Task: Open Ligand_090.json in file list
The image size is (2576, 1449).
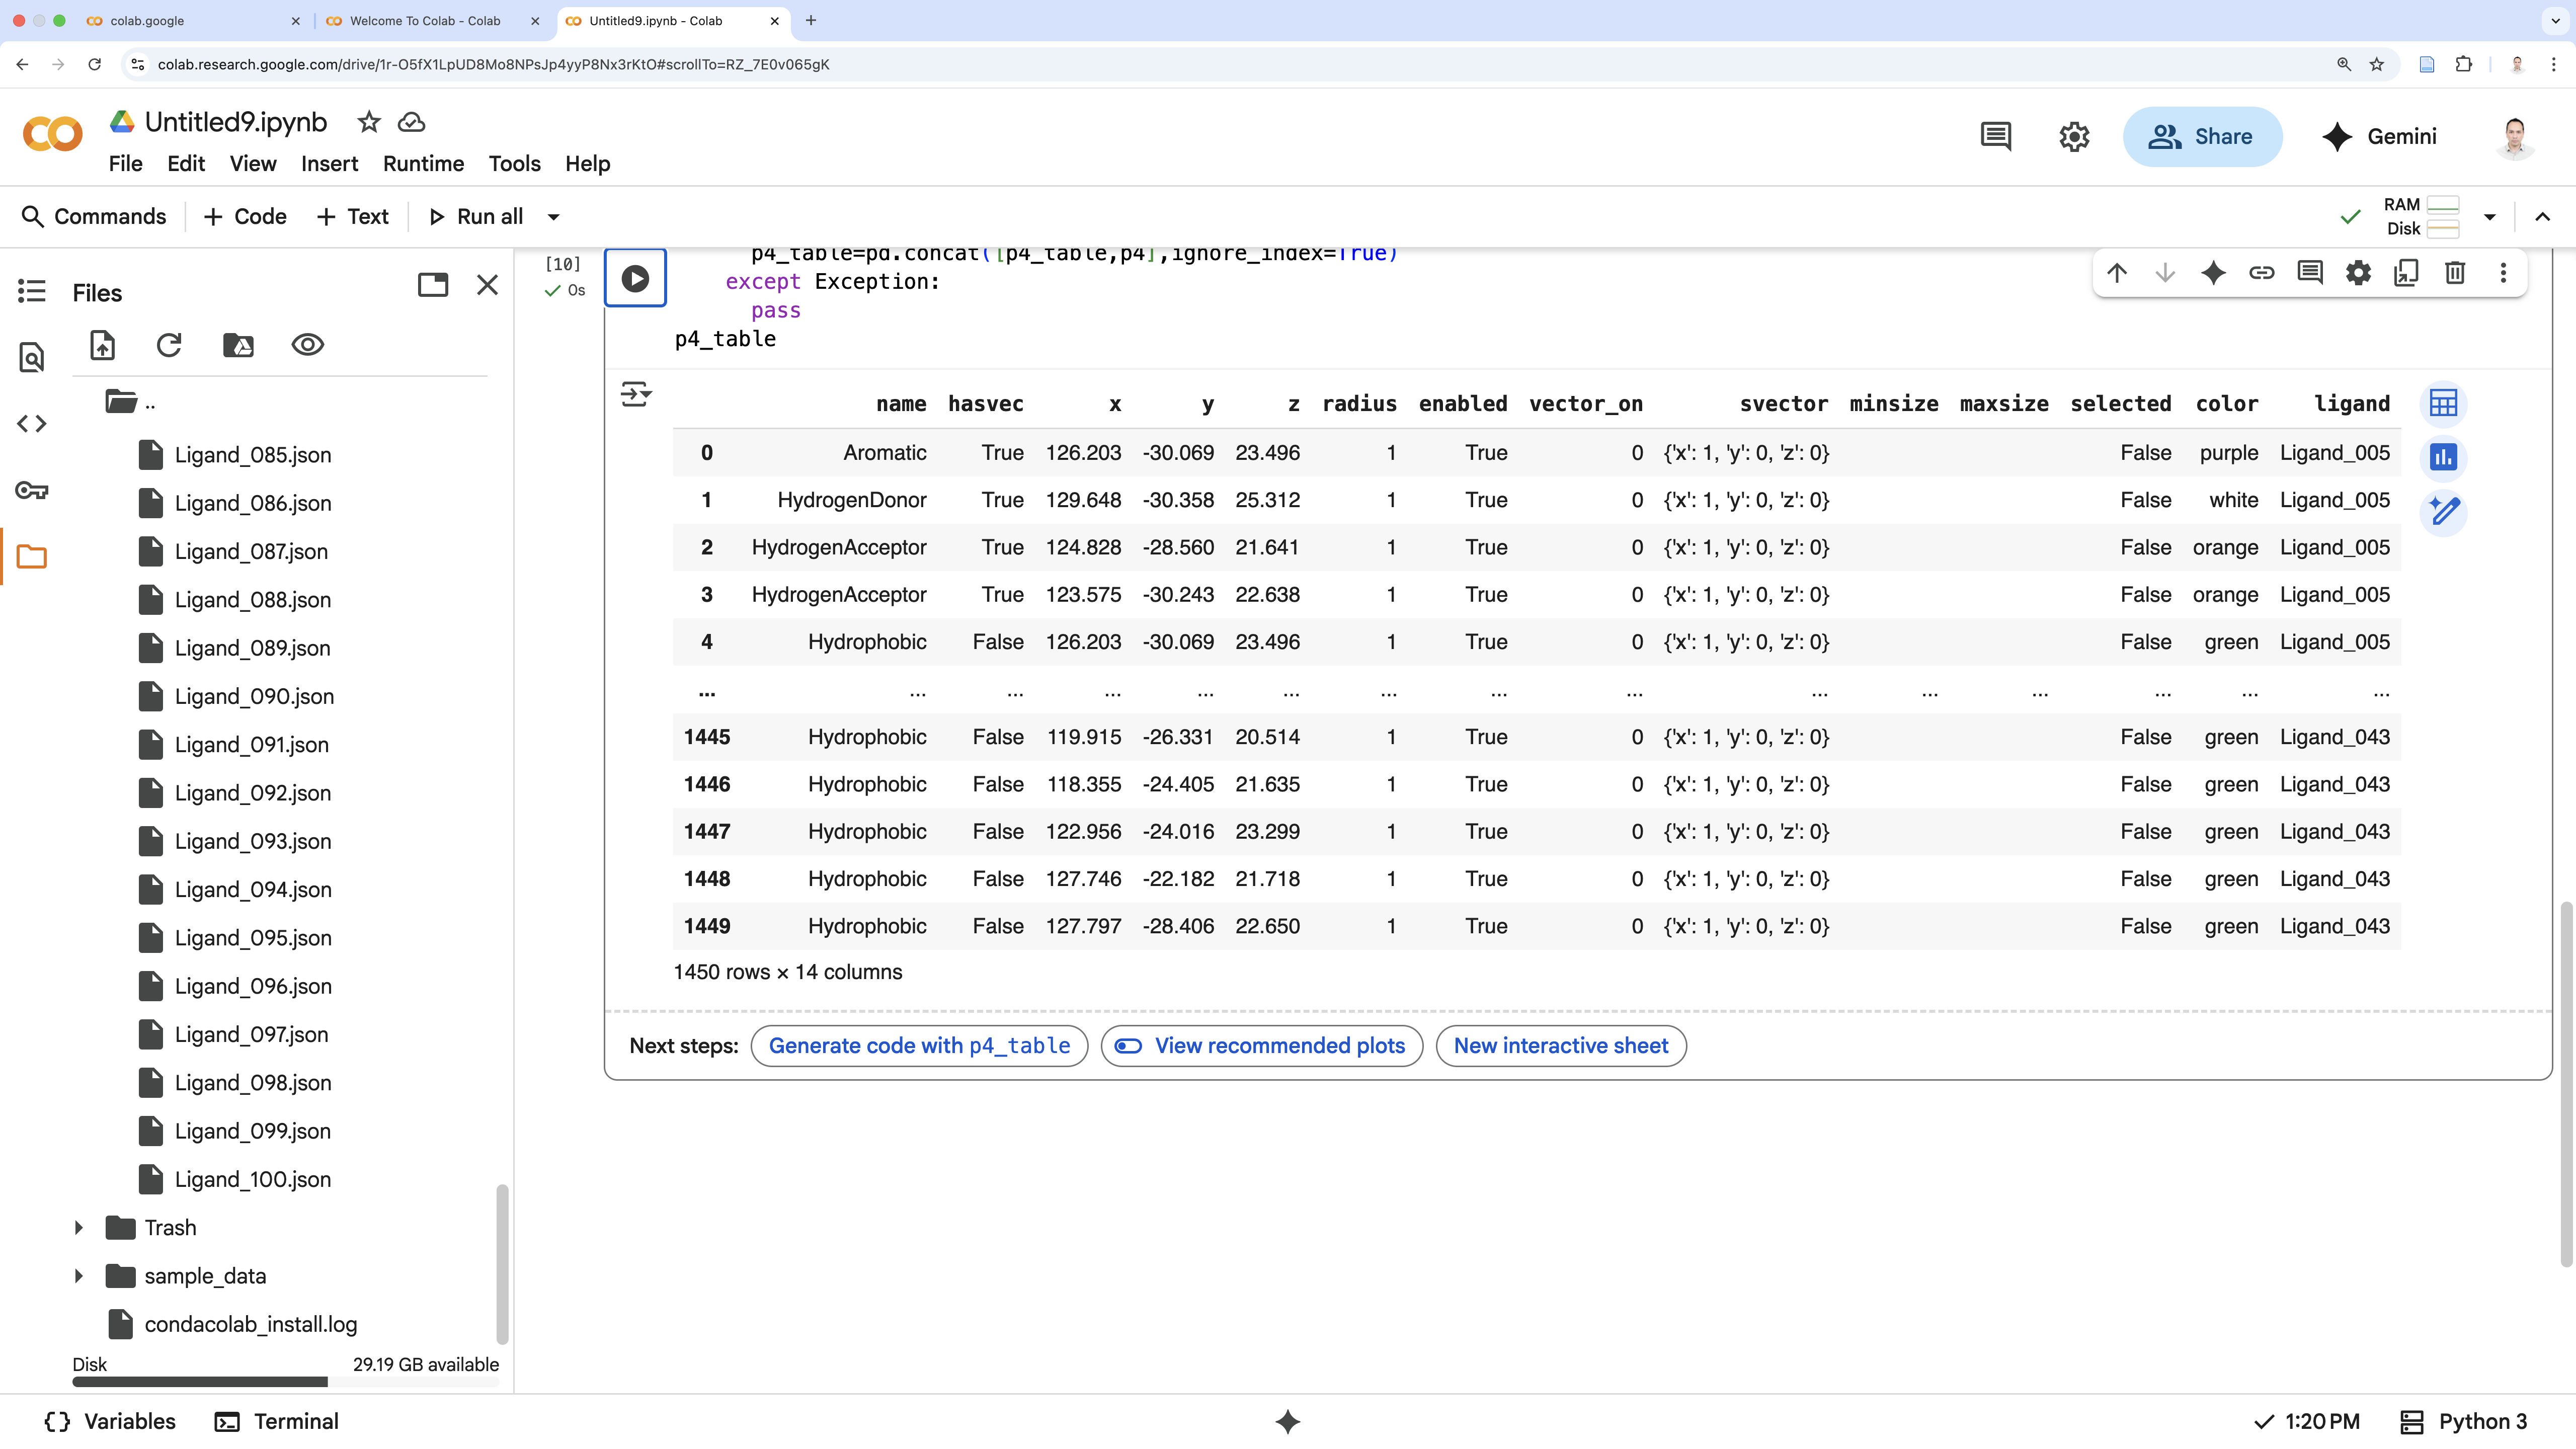Action: click(254, 697)
